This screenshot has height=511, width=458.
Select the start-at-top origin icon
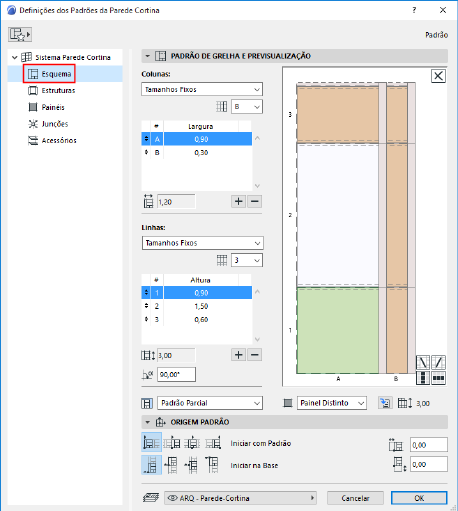[212, 465]
